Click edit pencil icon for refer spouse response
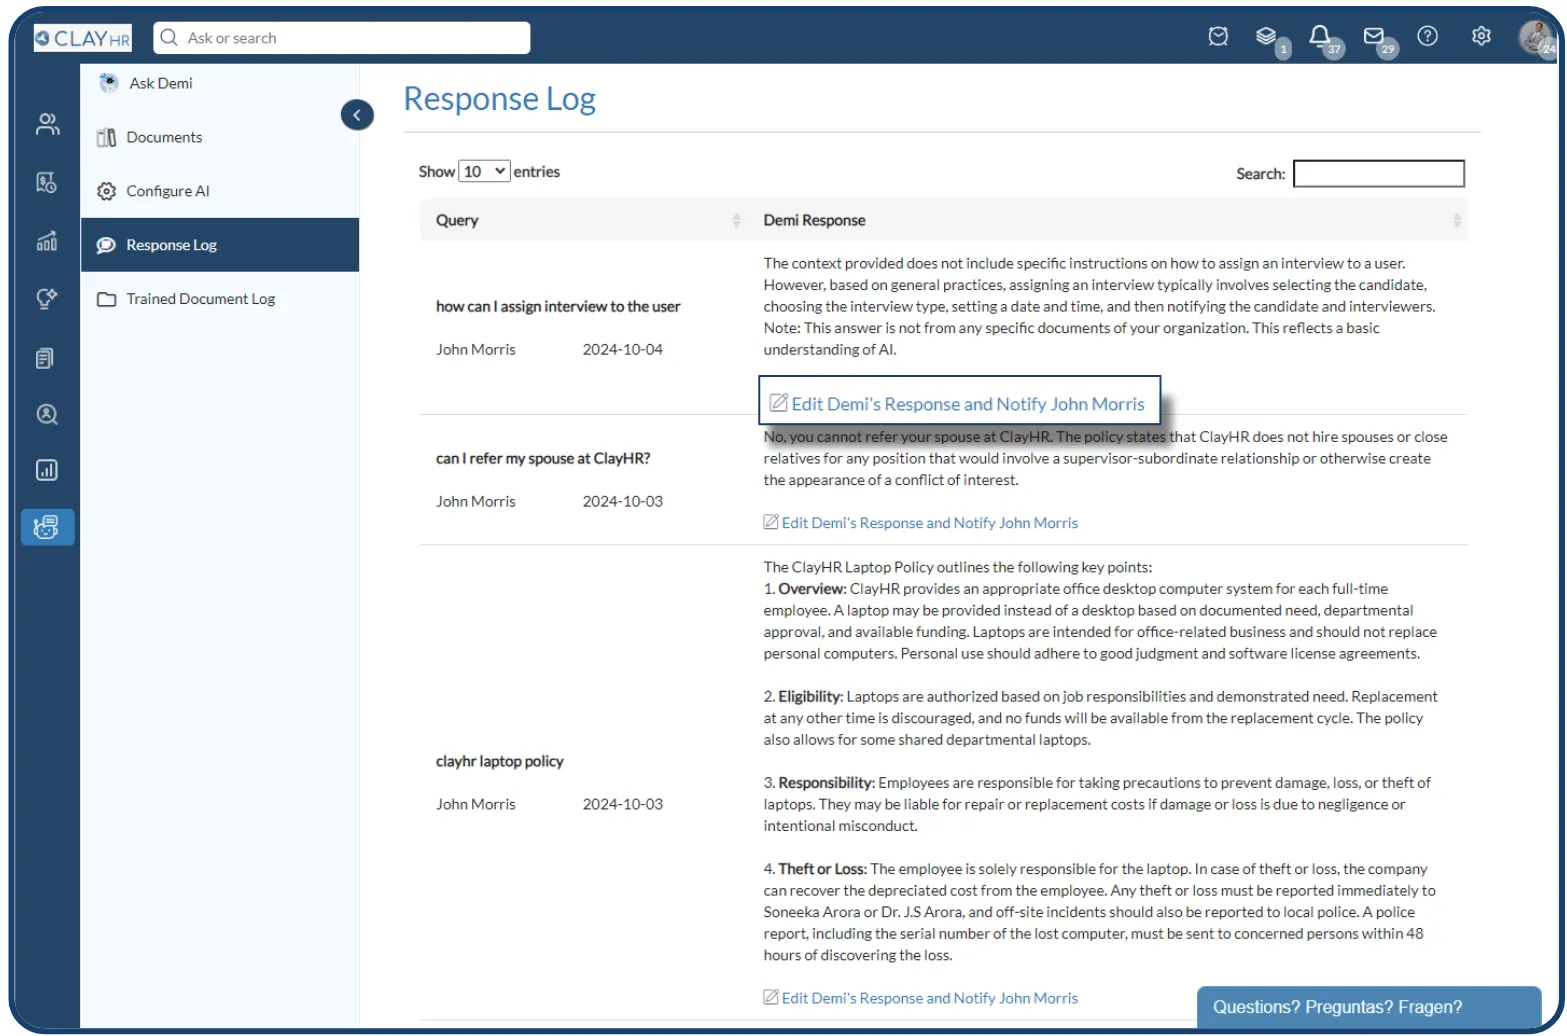The width and height of the screenshot is (1567, 1036). coord(771,522)
